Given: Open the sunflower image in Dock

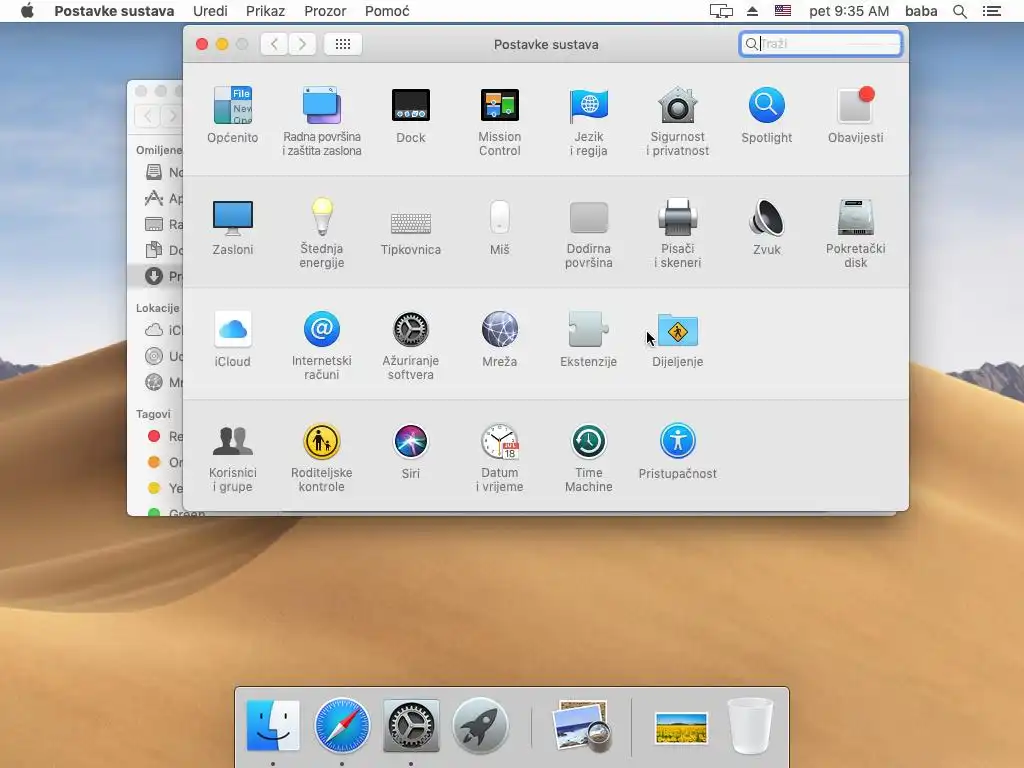Looking at the screenshot, I should pyautogui.click(x=681, y=728).
